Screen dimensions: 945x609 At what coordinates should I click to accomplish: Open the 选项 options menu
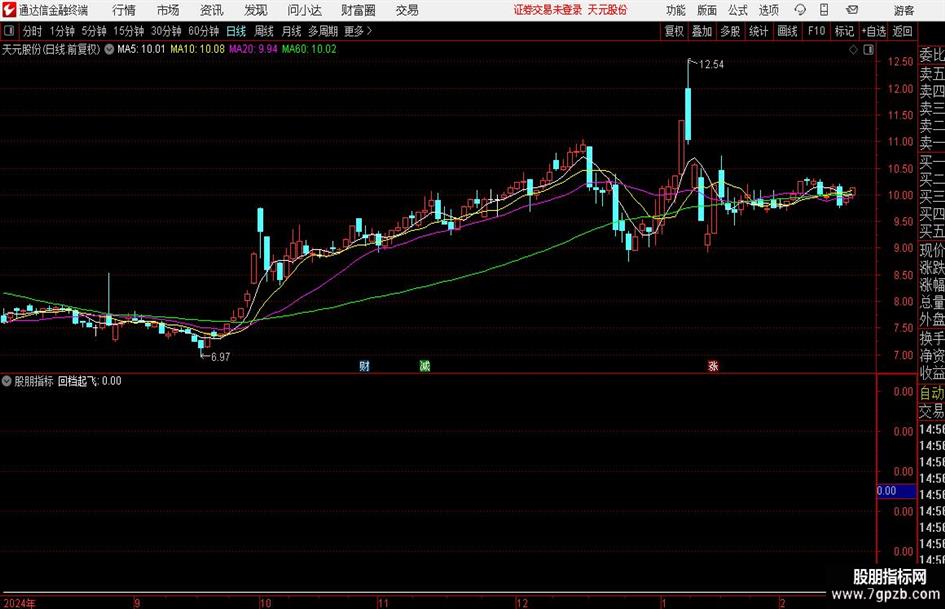(768, 10)
